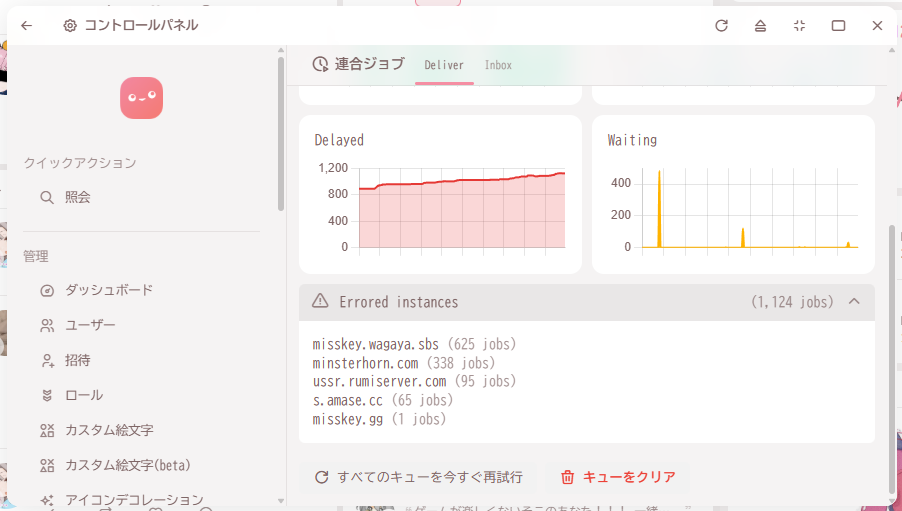Click the pink Misskey instance avatar icon
Image resolution: width=902 pixels, height=511 pixels.
pos(141,98)
